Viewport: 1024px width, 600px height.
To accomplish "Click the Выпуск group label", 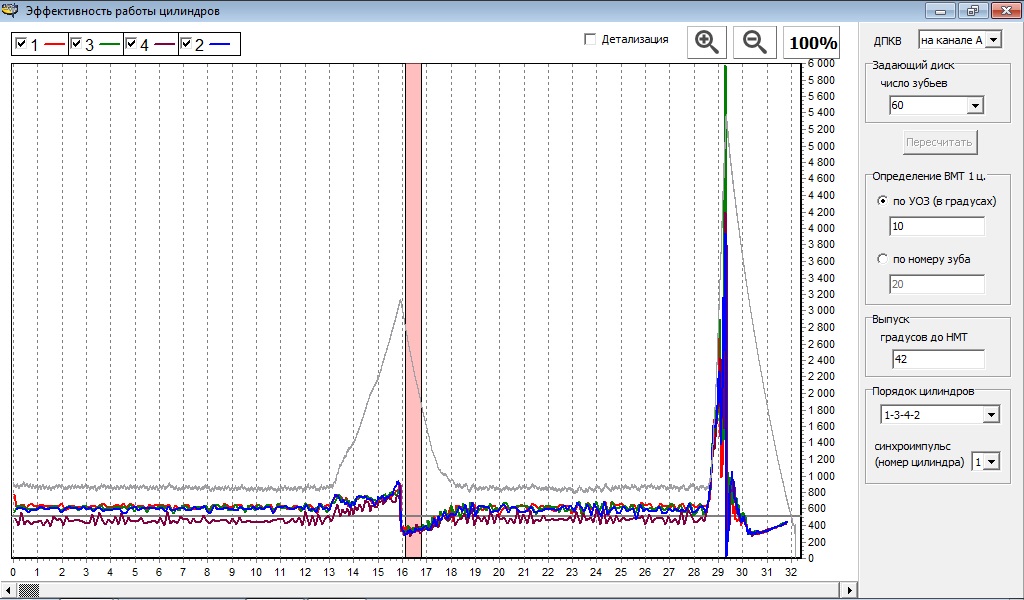I will point(890,319).
